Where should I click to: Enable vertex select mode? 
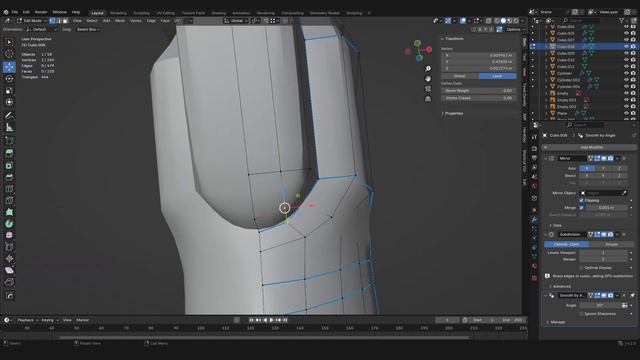pyautogui.click(x=52, y=21)
